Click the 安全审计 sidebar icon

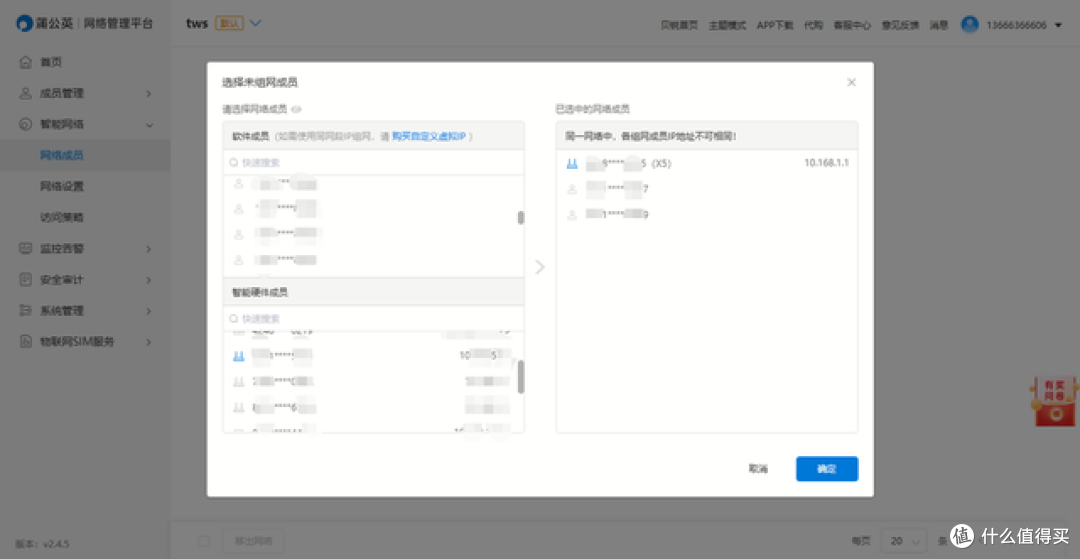[25, 280]
